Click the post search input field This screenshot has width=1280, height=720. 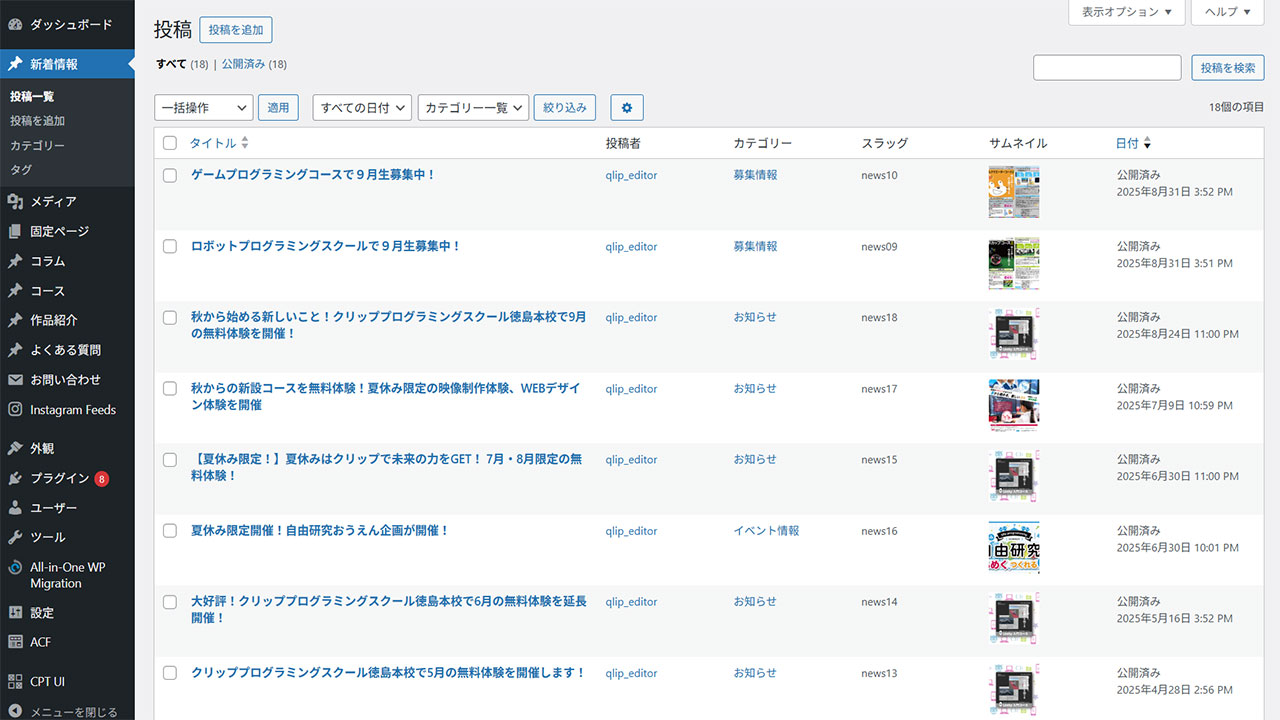click(x=1106, y=68)
